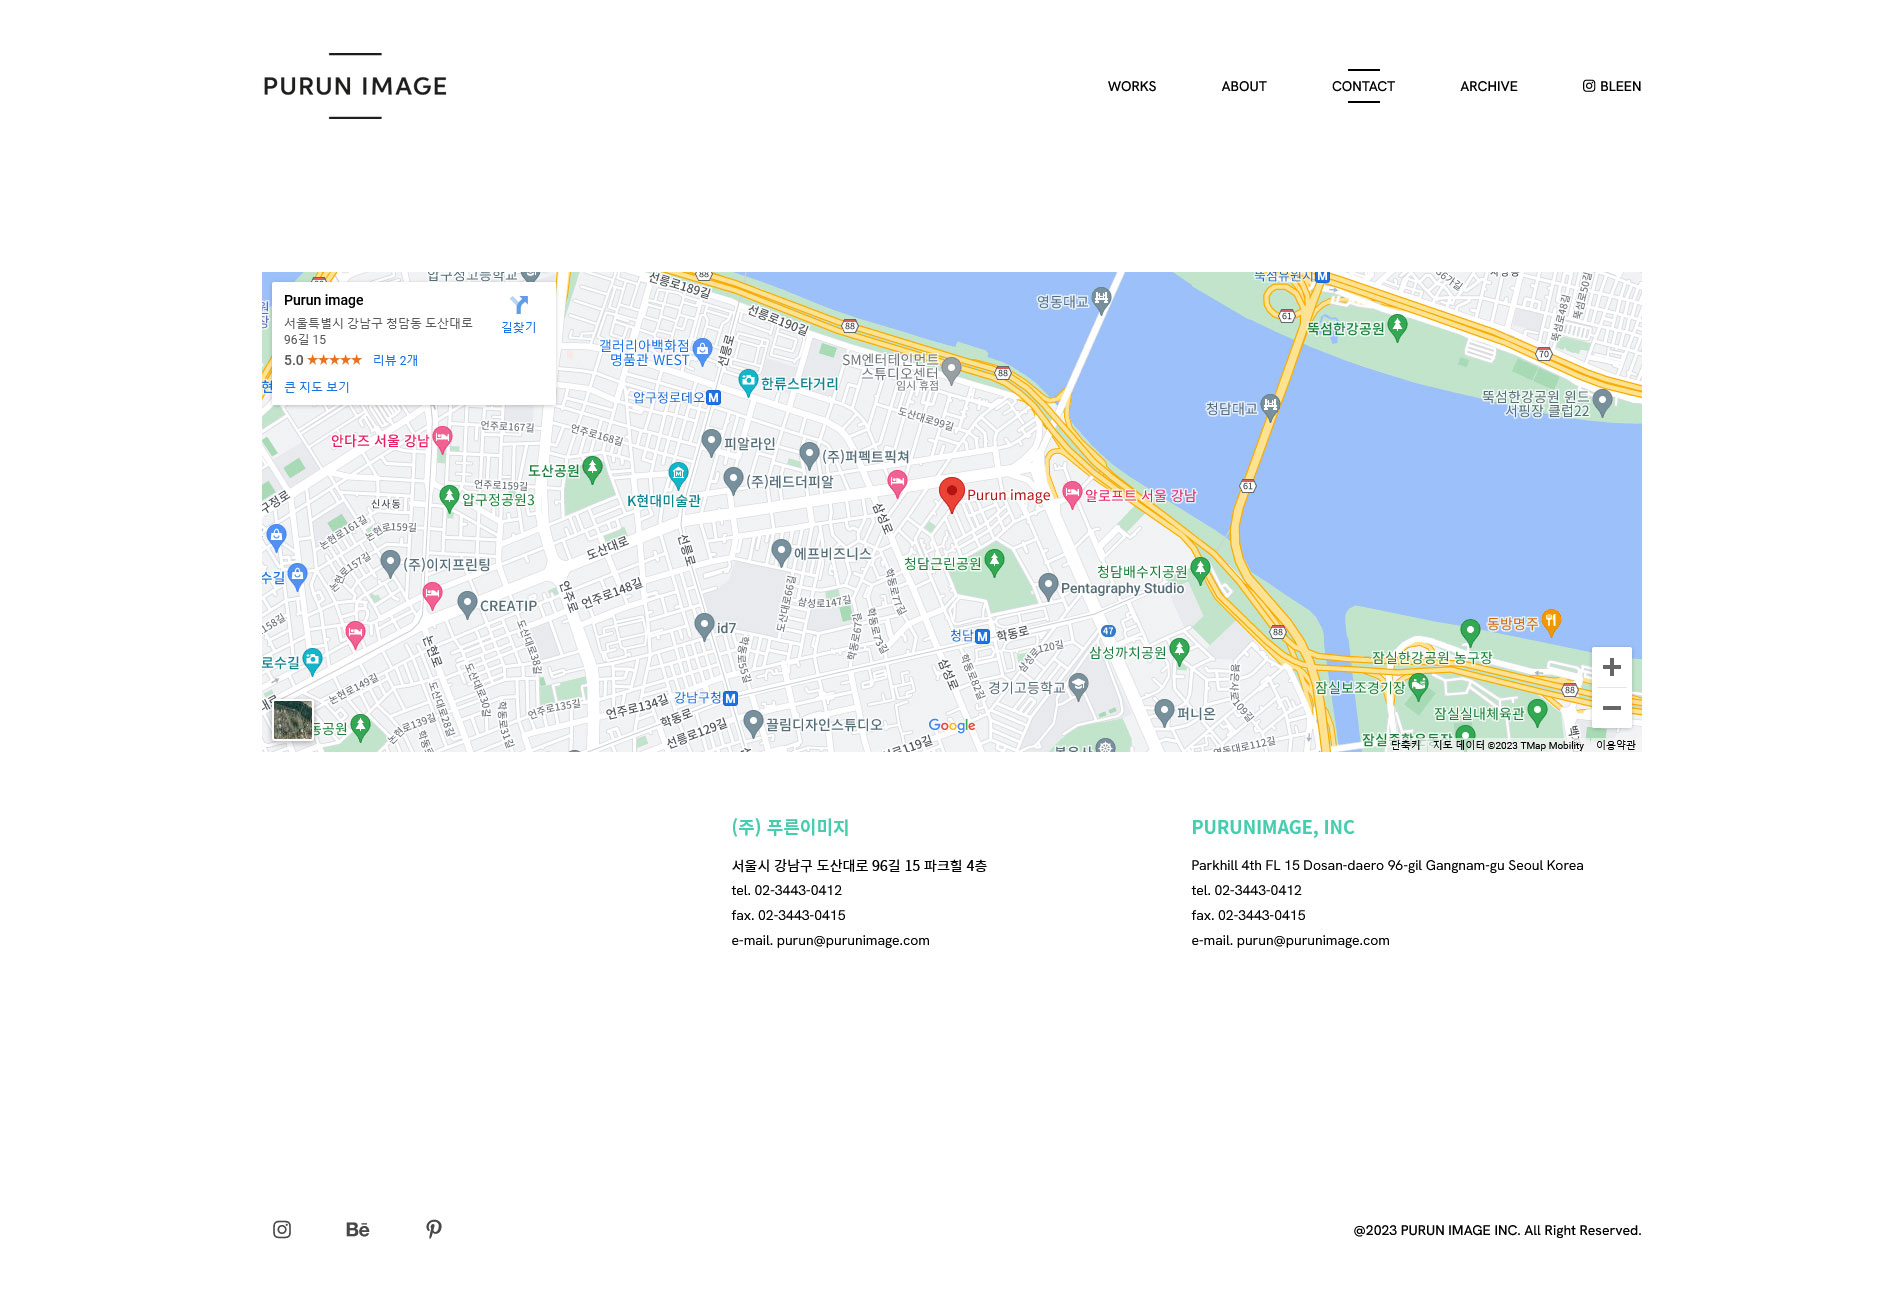Zoom out on the map
This screenshot has width=1903, height=1290.
(1611, 708)
